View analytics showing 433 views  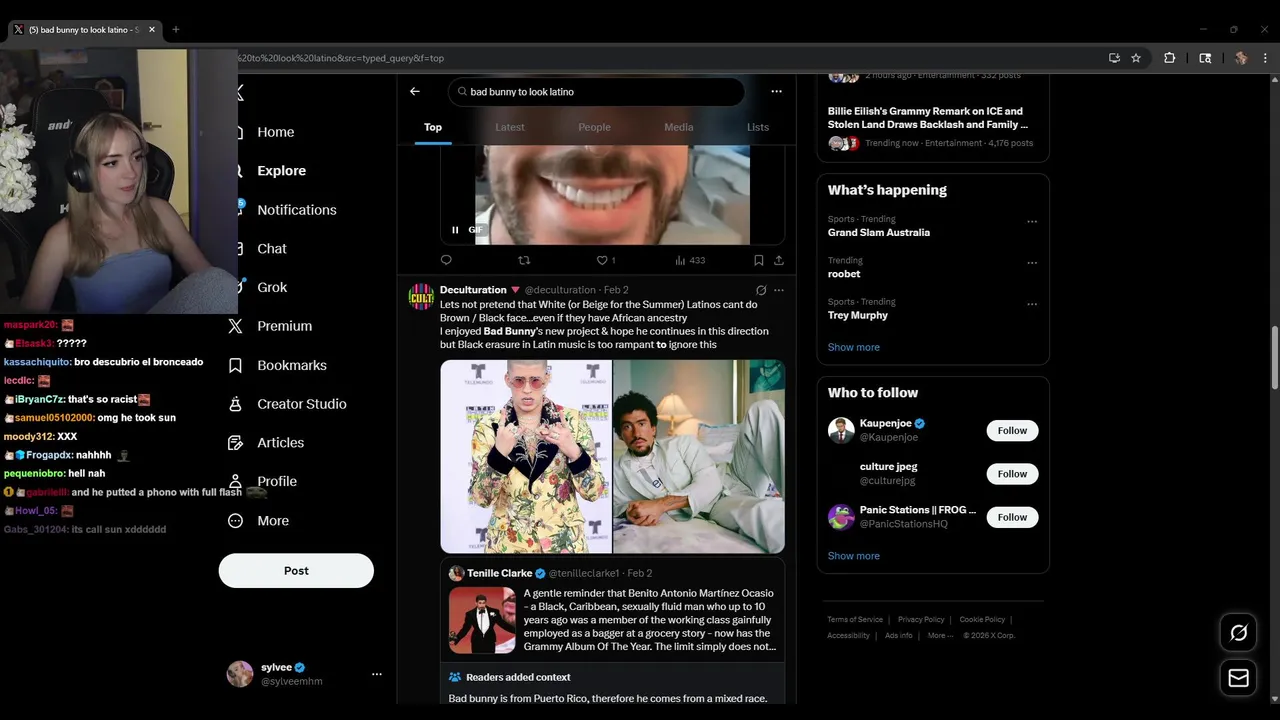[x=690, y=260]
